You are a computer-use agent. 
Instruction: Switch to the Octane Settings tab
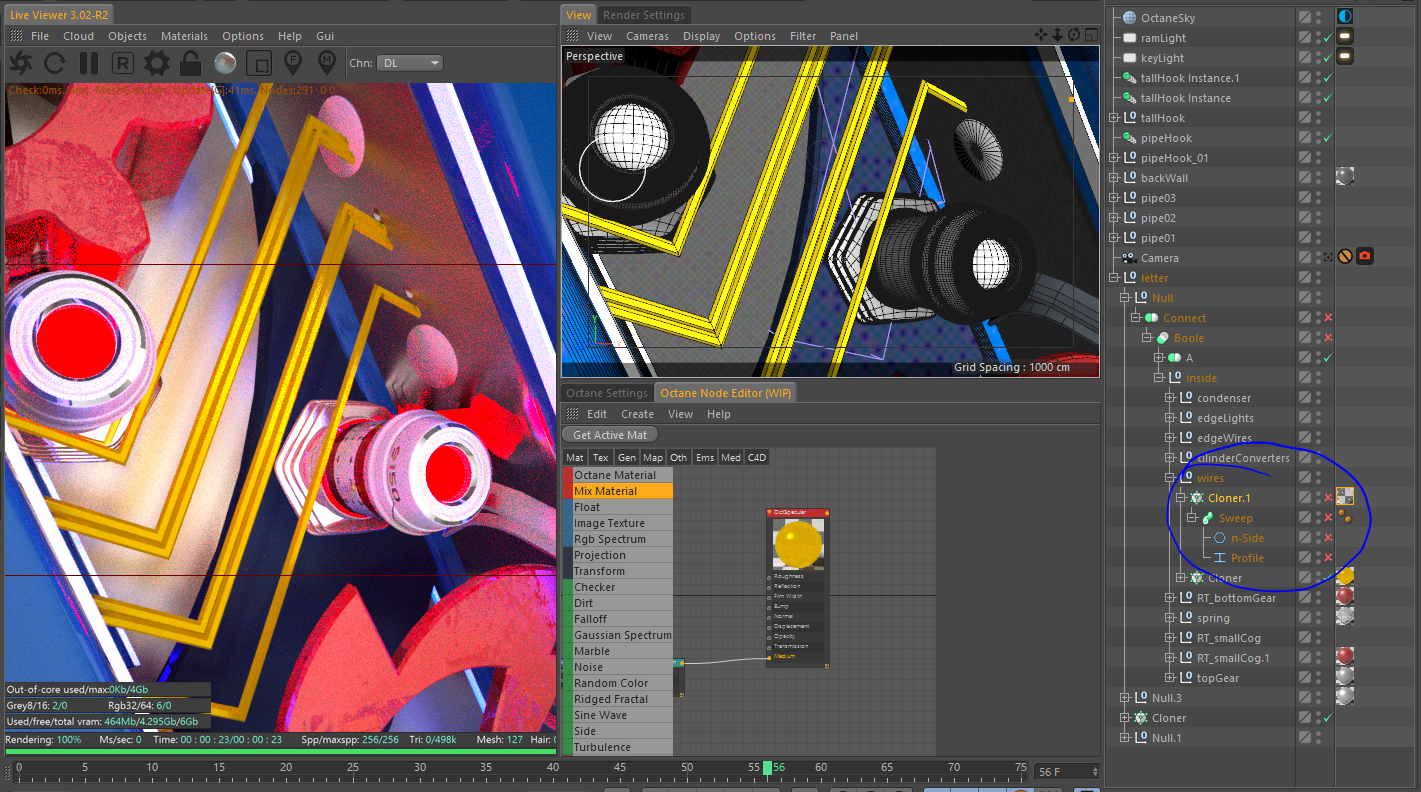(x=607, y=393)
